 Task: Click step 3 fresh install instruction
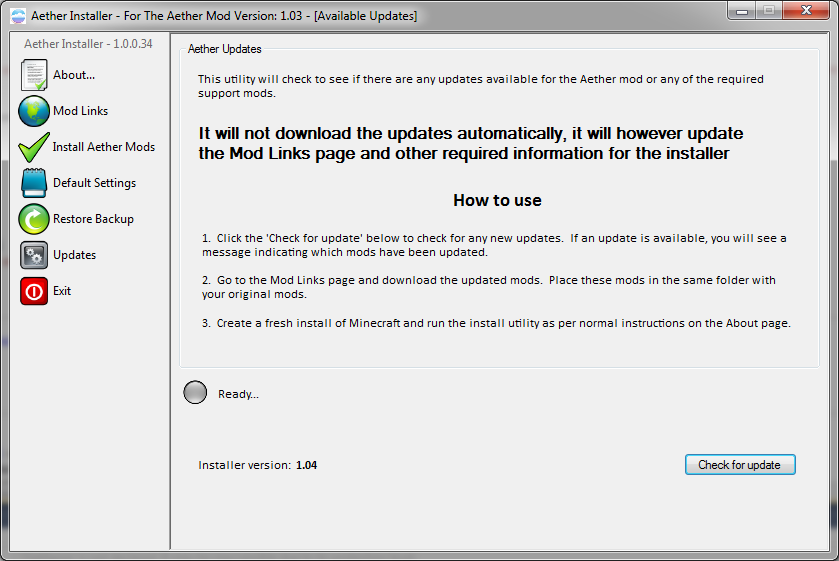point(496,323)
